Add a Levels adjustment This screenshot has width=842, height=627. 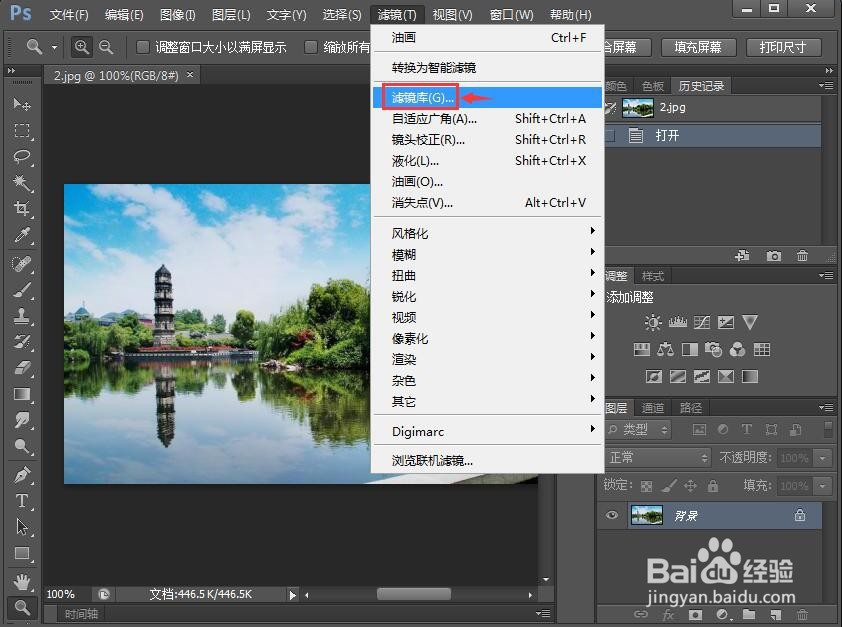677,322
